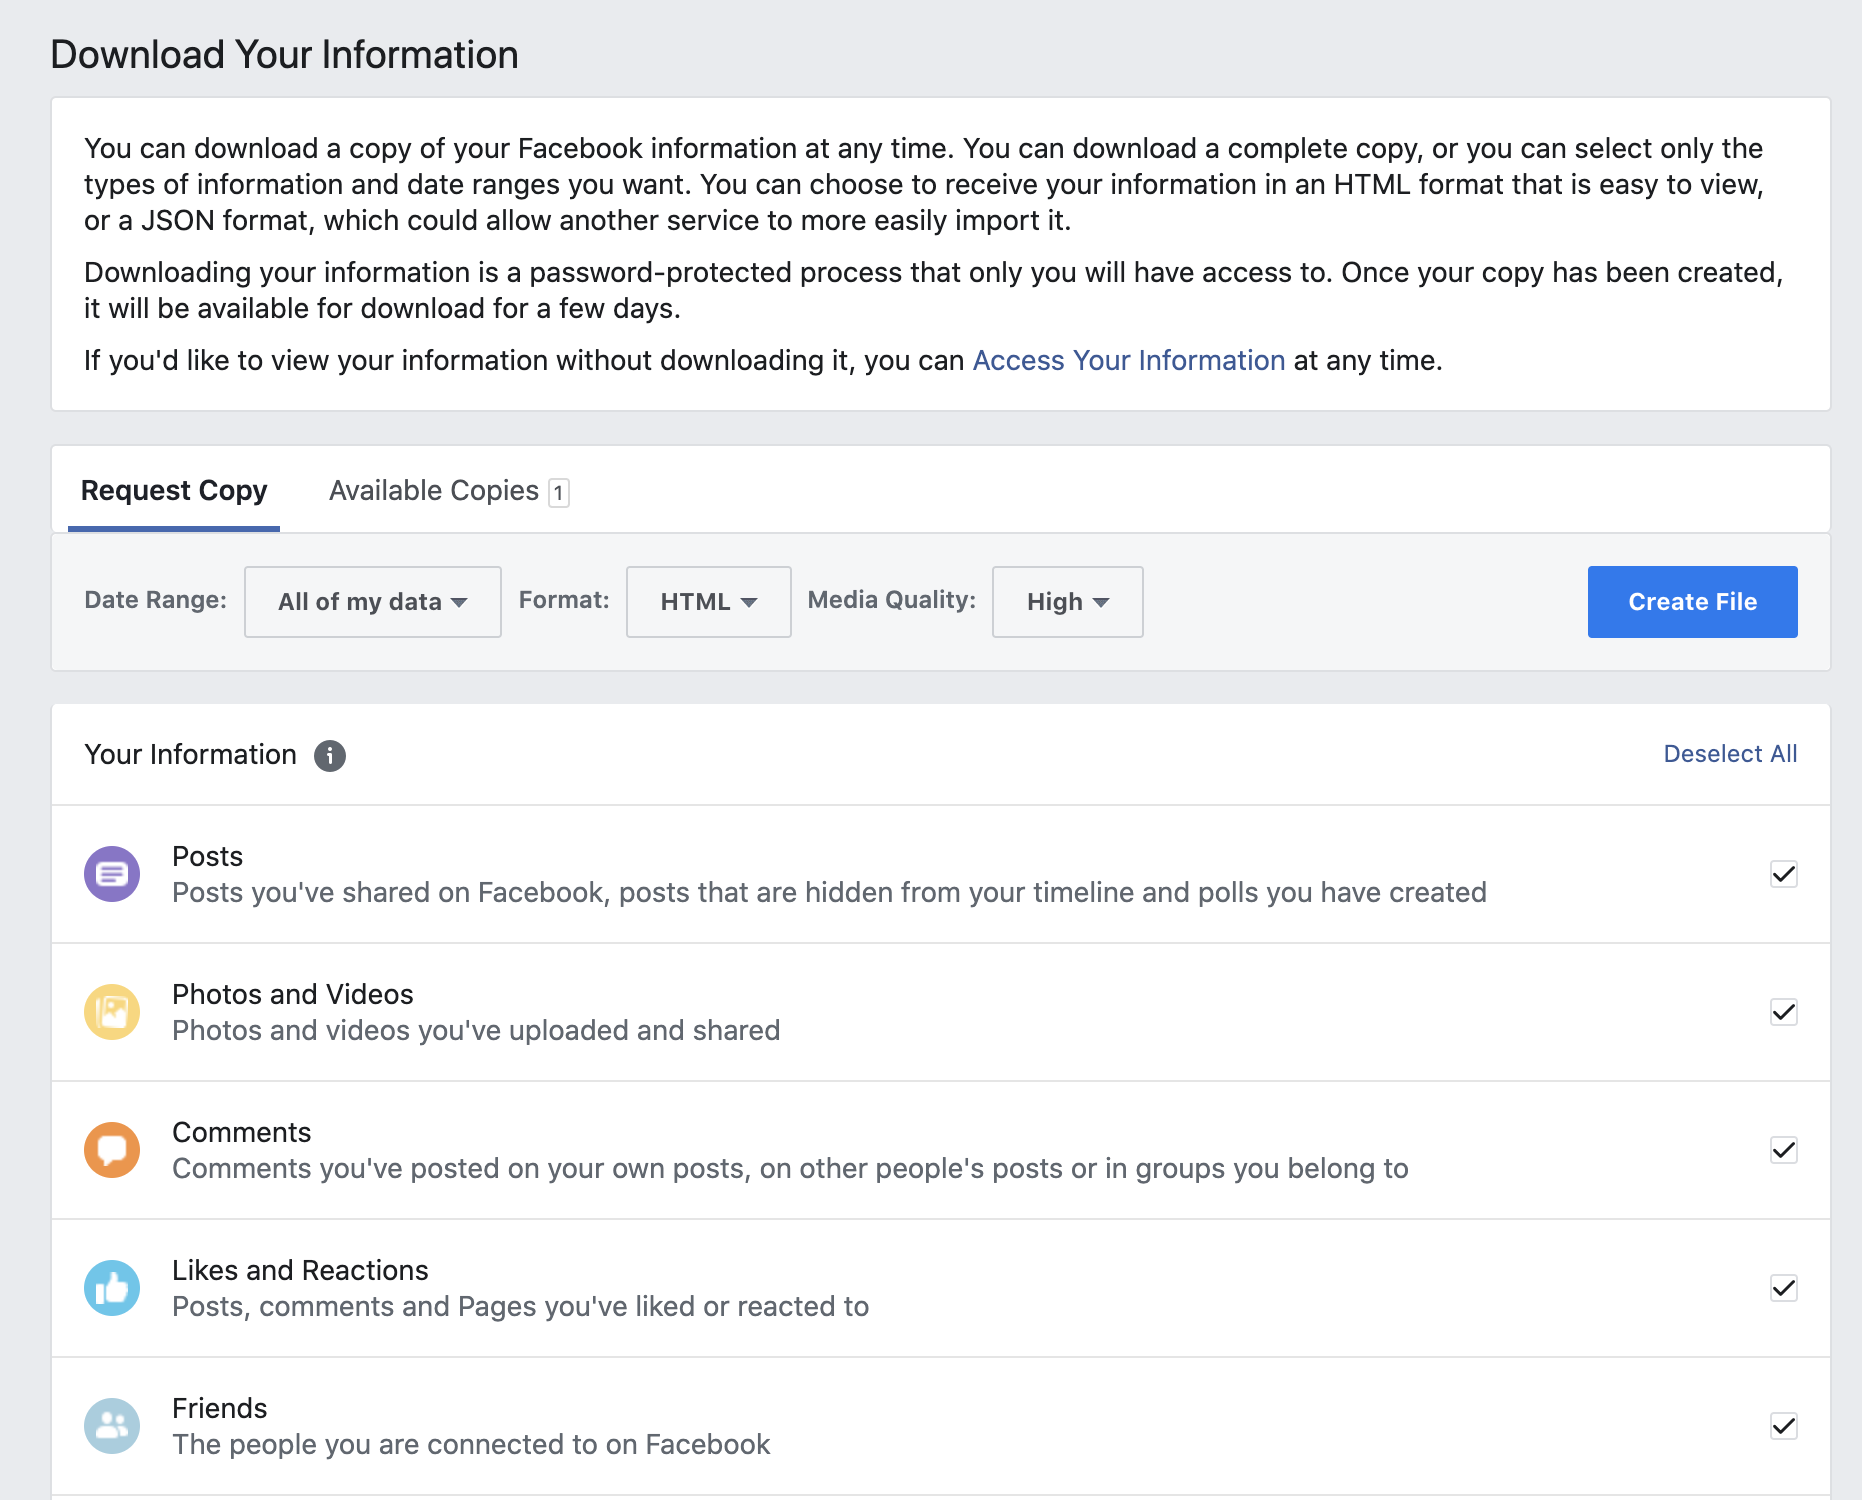Click the Friends people icon
Screen dimensions: 1862x1500
(112, 1426)
